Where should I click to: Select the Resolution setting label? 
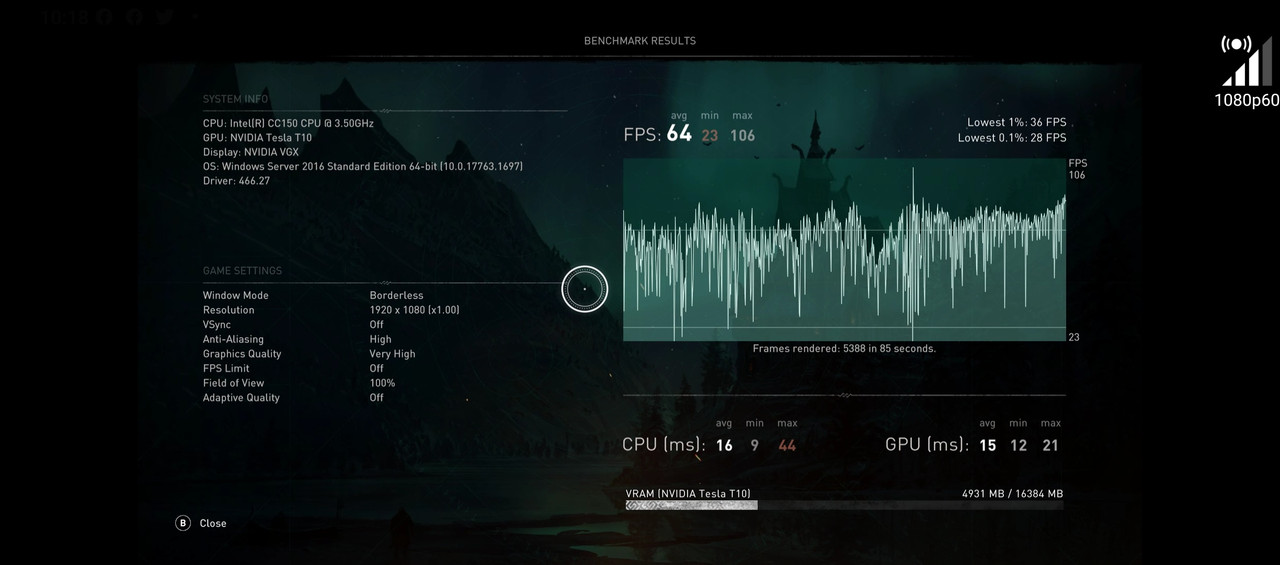click(229, 310)
